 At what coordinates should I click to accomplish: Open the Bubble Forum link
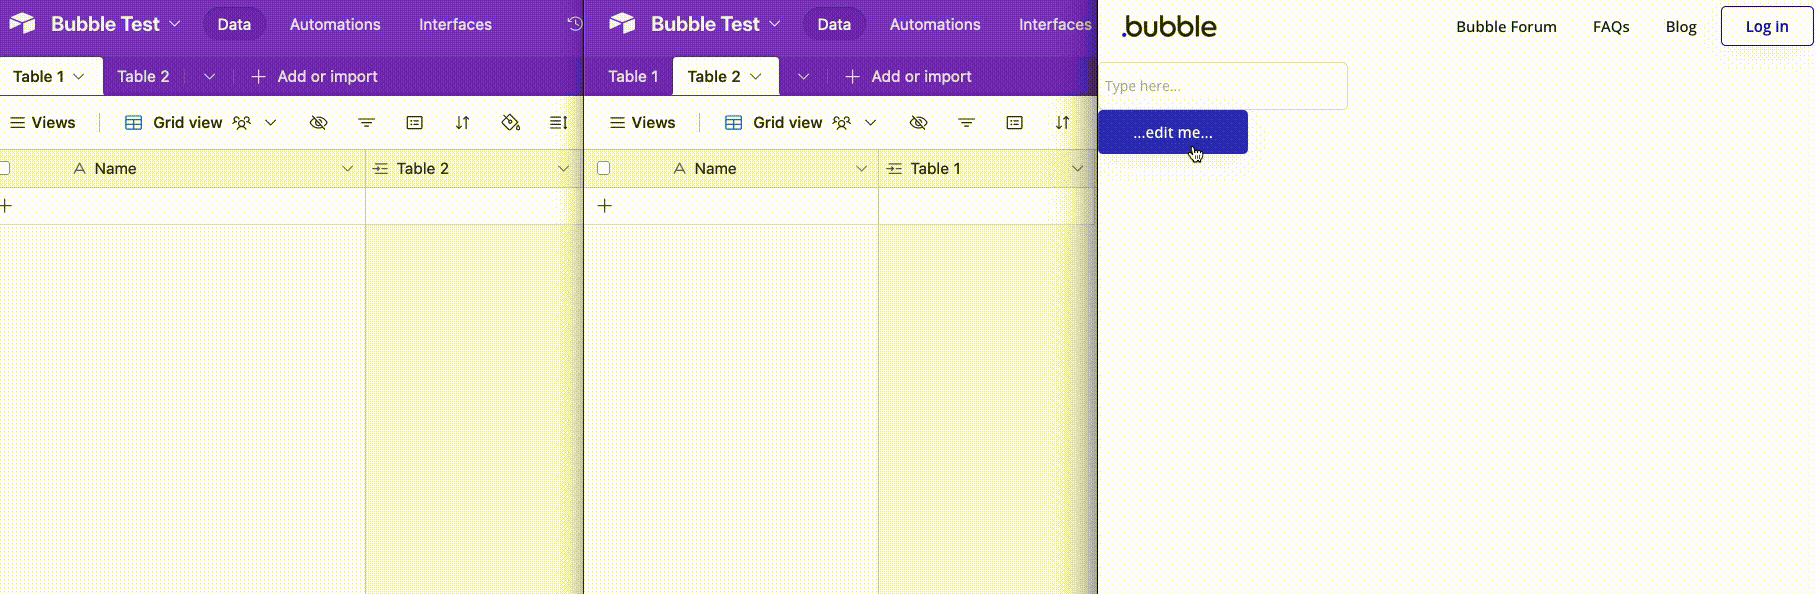(x=1506, y=27)
